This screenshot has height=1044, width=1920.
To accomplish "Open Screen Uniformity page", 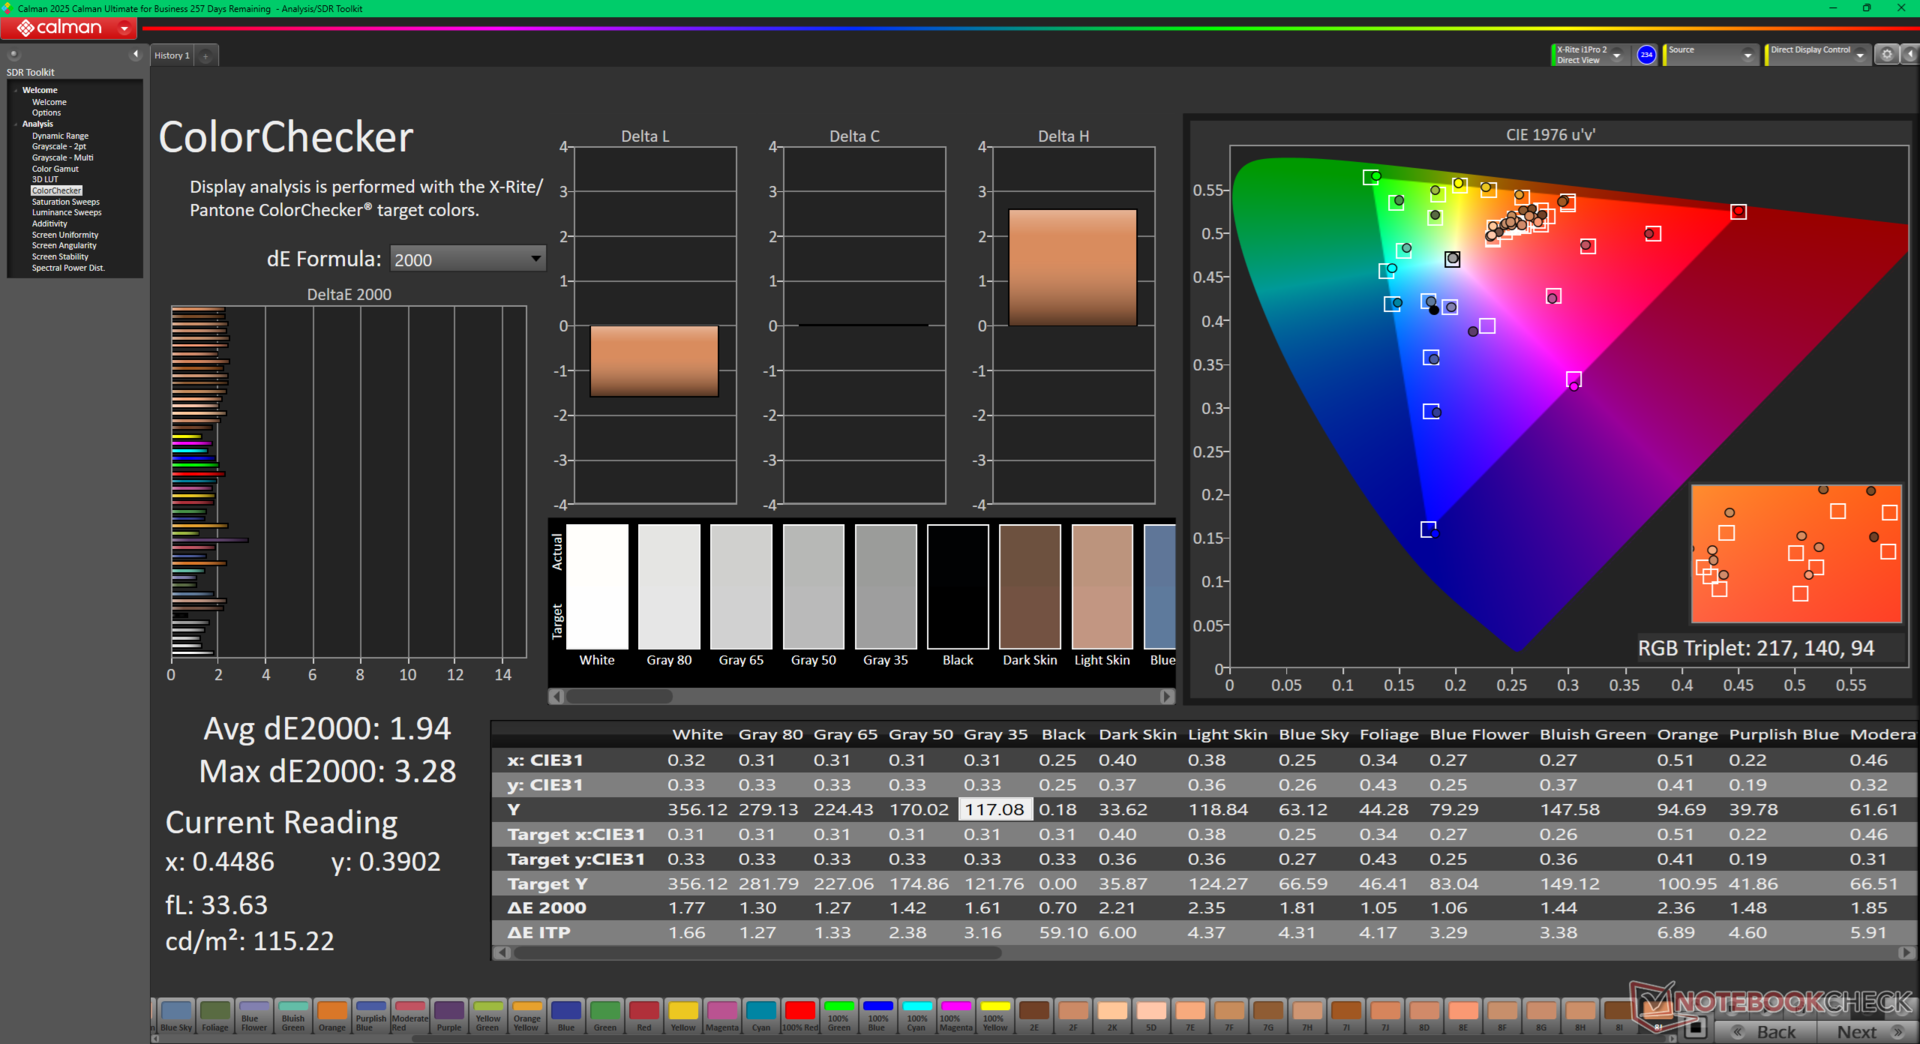I will click(x=65, y=235).
